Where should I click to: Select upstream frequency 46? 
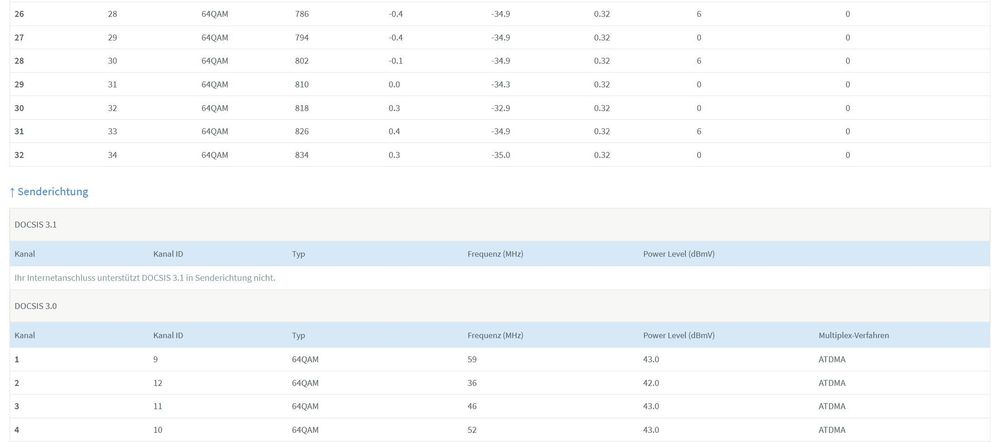point(472,406)
